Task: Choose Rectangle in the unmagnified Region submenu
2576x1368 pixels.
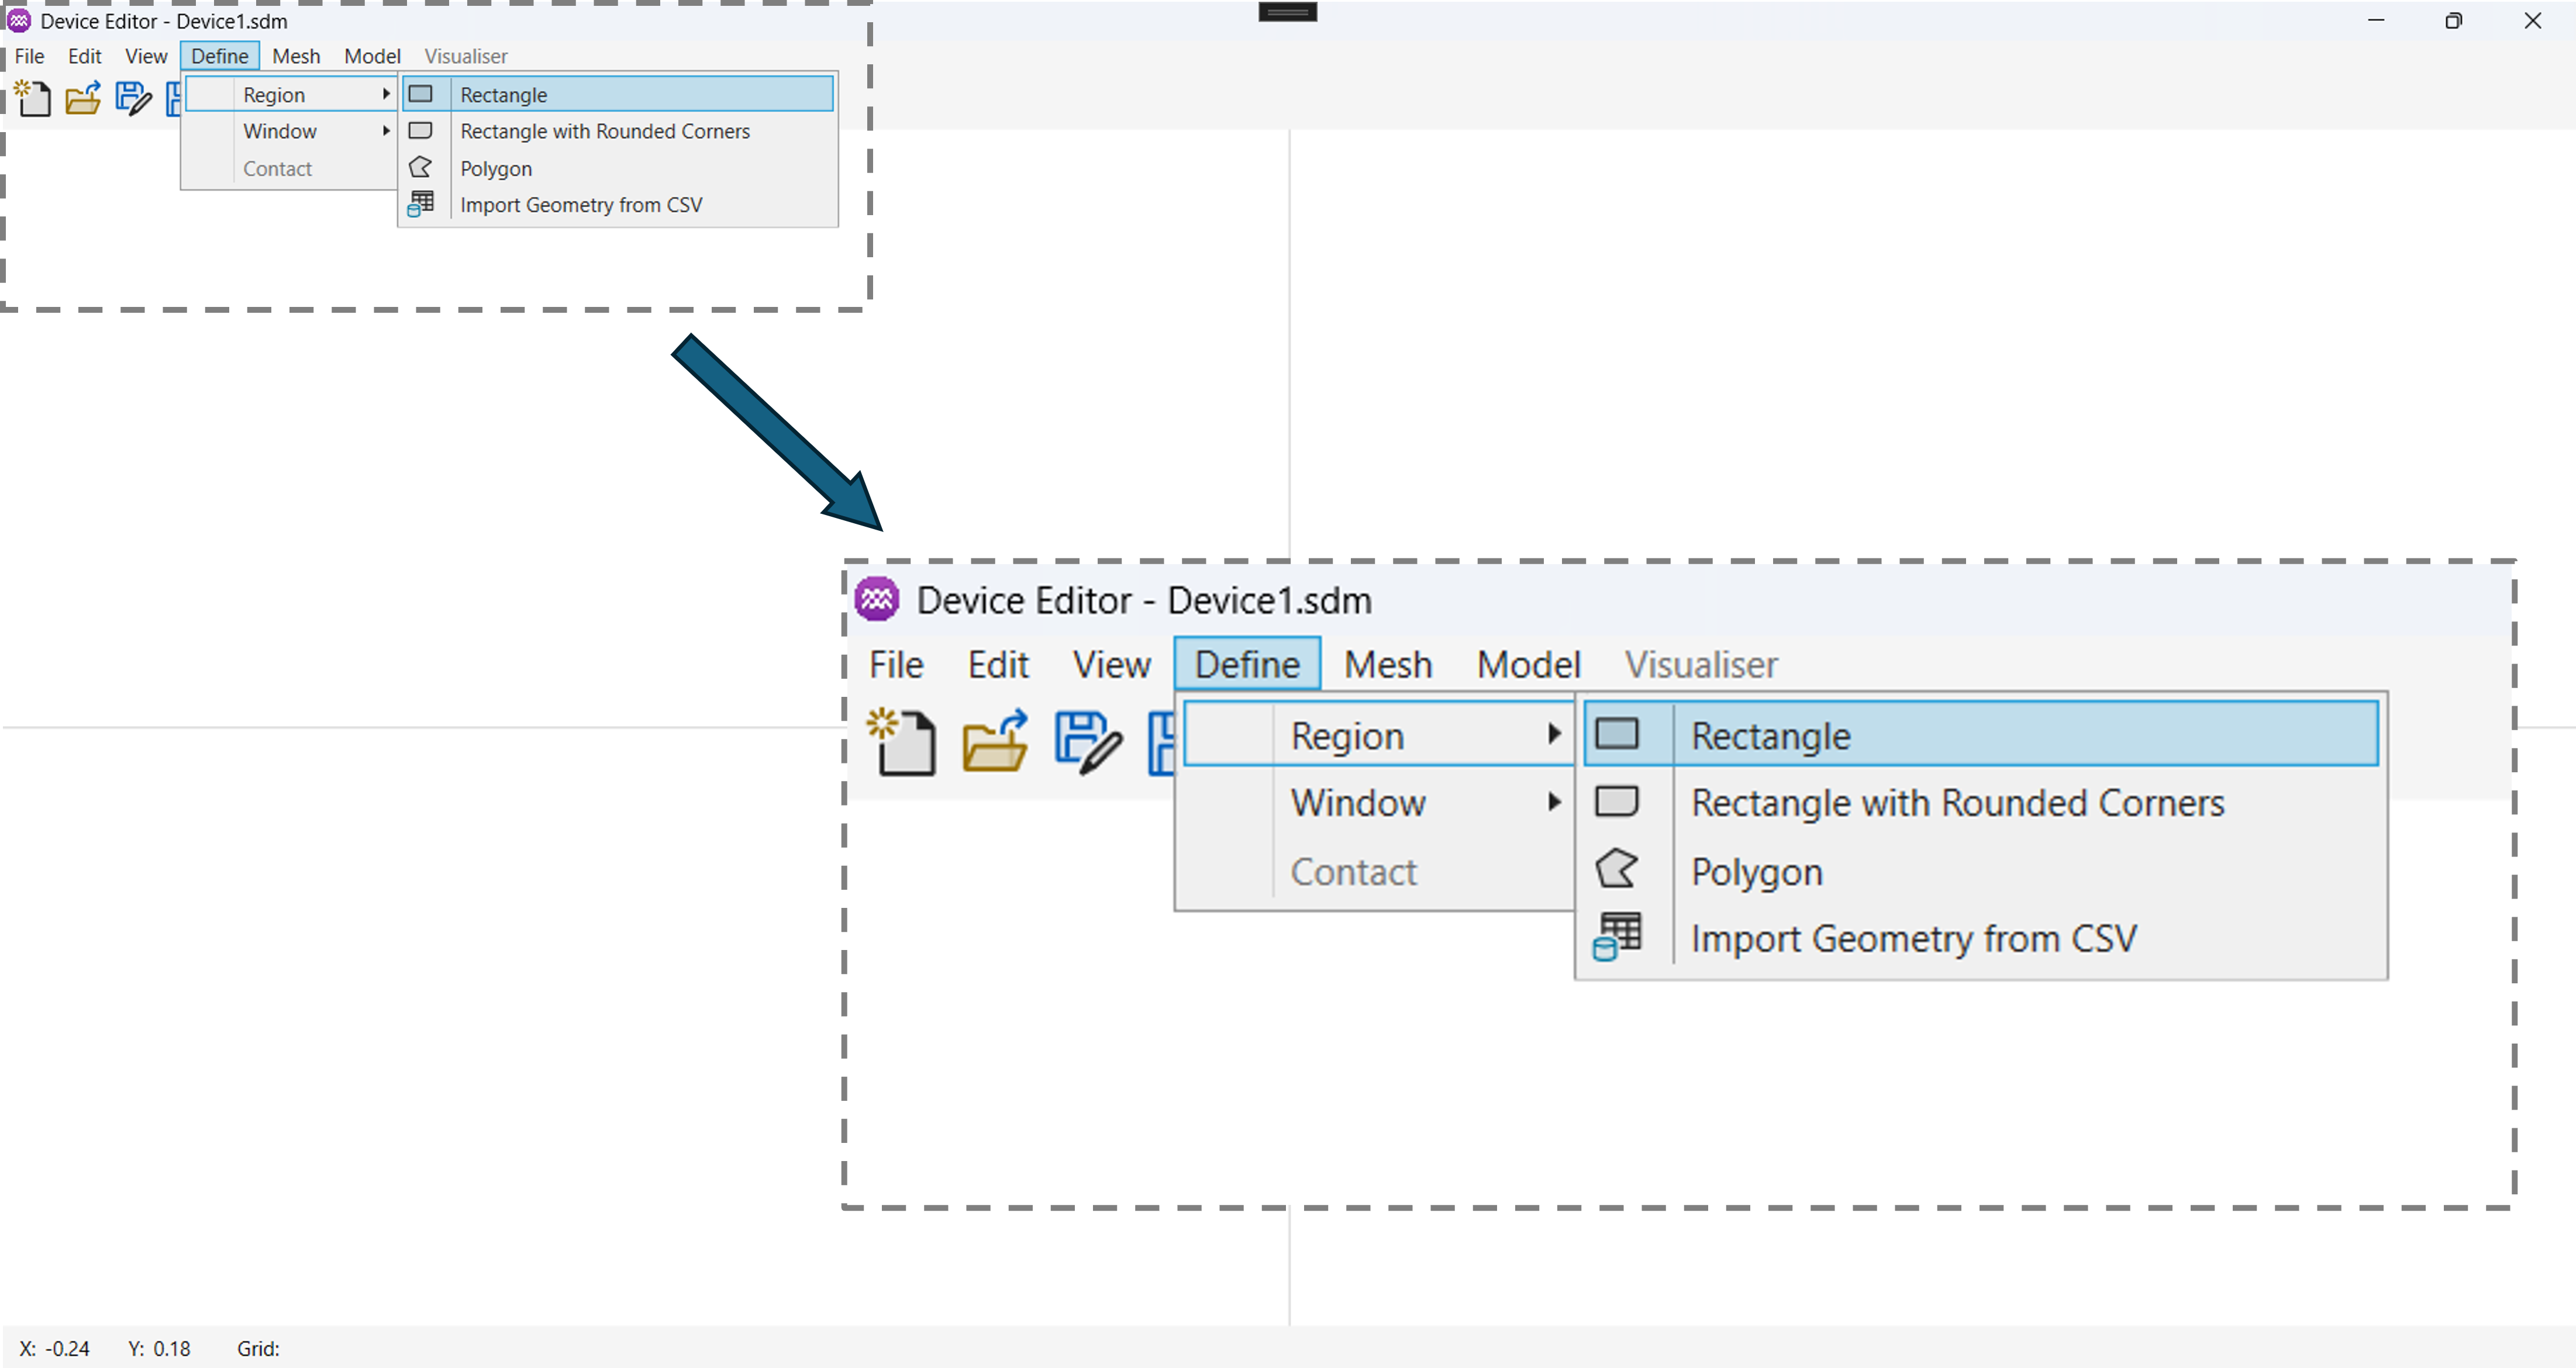Action: click(618, 94)
